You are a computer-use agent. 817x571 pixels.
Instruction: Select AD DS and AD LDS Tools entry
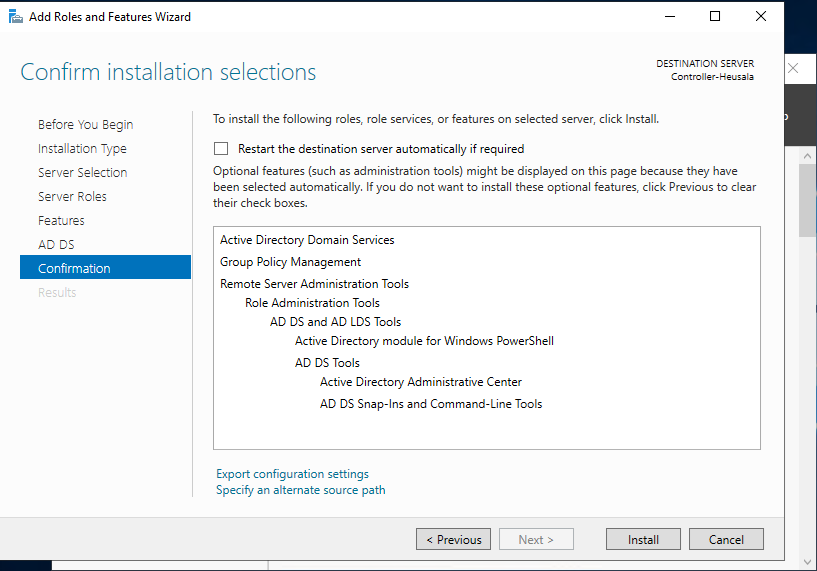click(336, 322)
